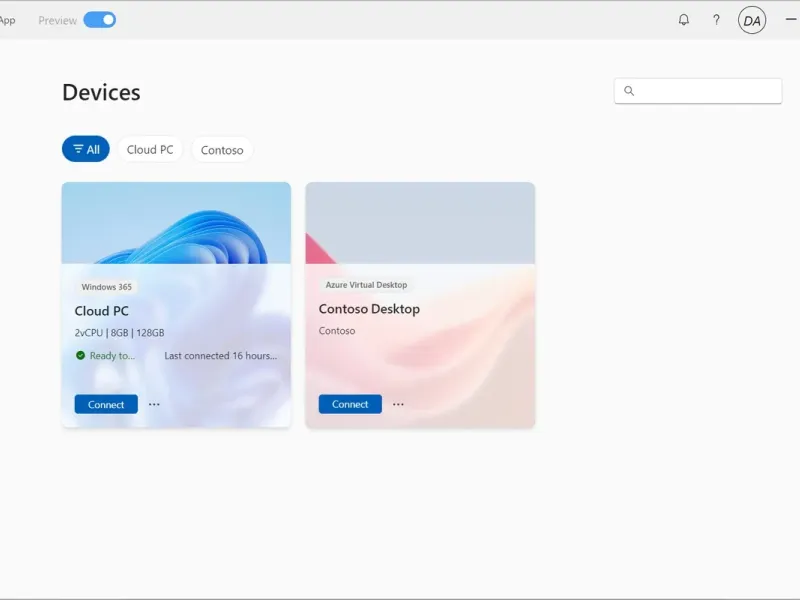Click the Devices heading
This screenshot has width=800, height=600.
(x=101, y=92)
